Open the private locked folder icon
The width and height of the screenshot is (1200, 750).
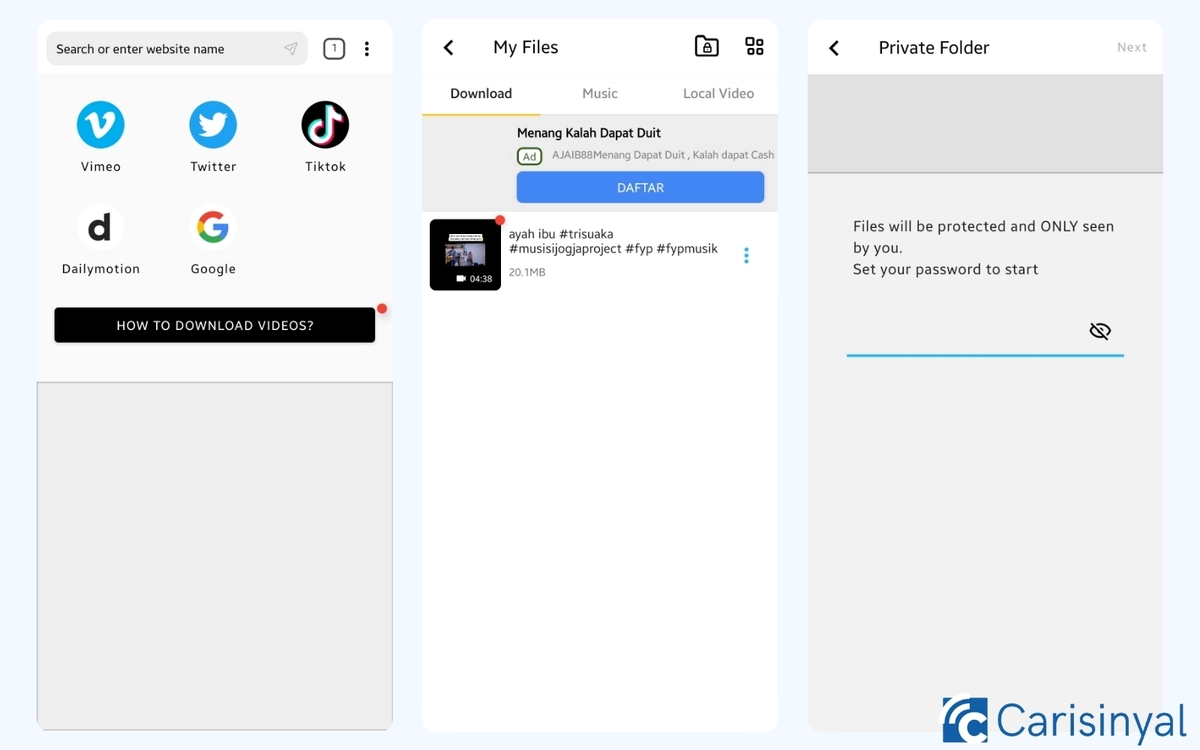(x=707, y=46)
